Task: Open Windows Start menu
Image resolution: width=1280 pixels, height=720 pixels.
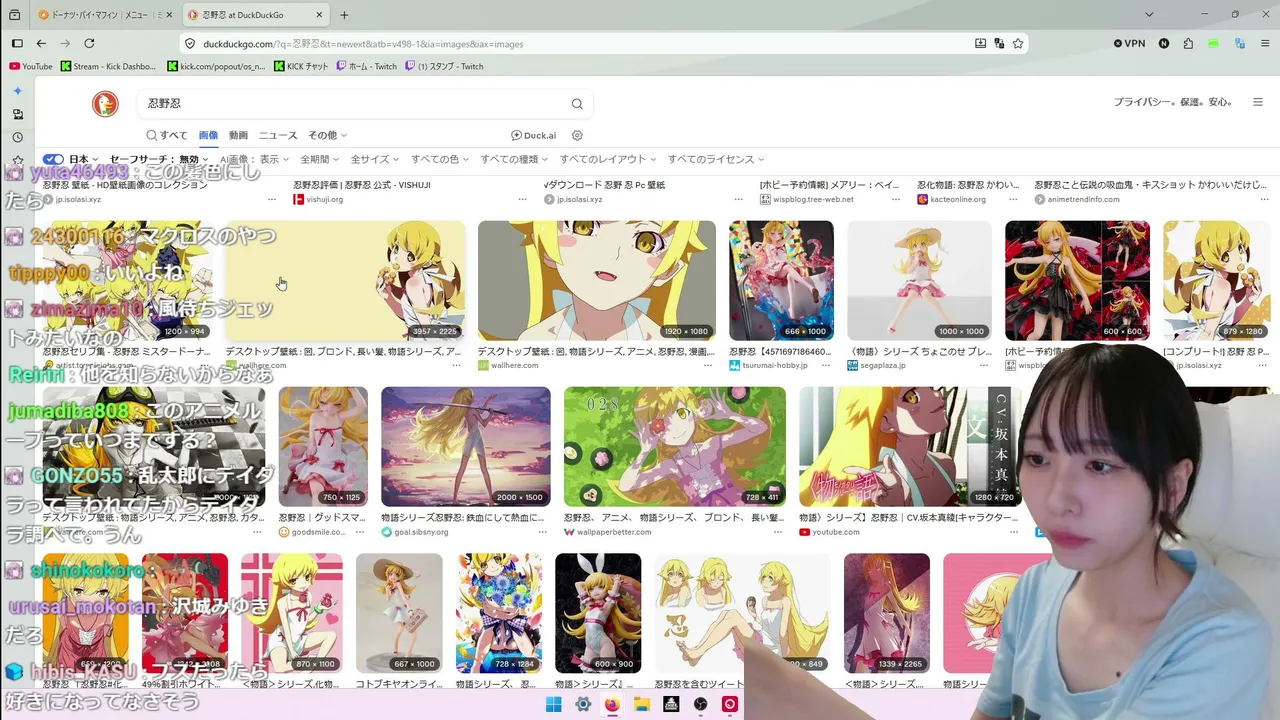Action: [x=554, y=705]
